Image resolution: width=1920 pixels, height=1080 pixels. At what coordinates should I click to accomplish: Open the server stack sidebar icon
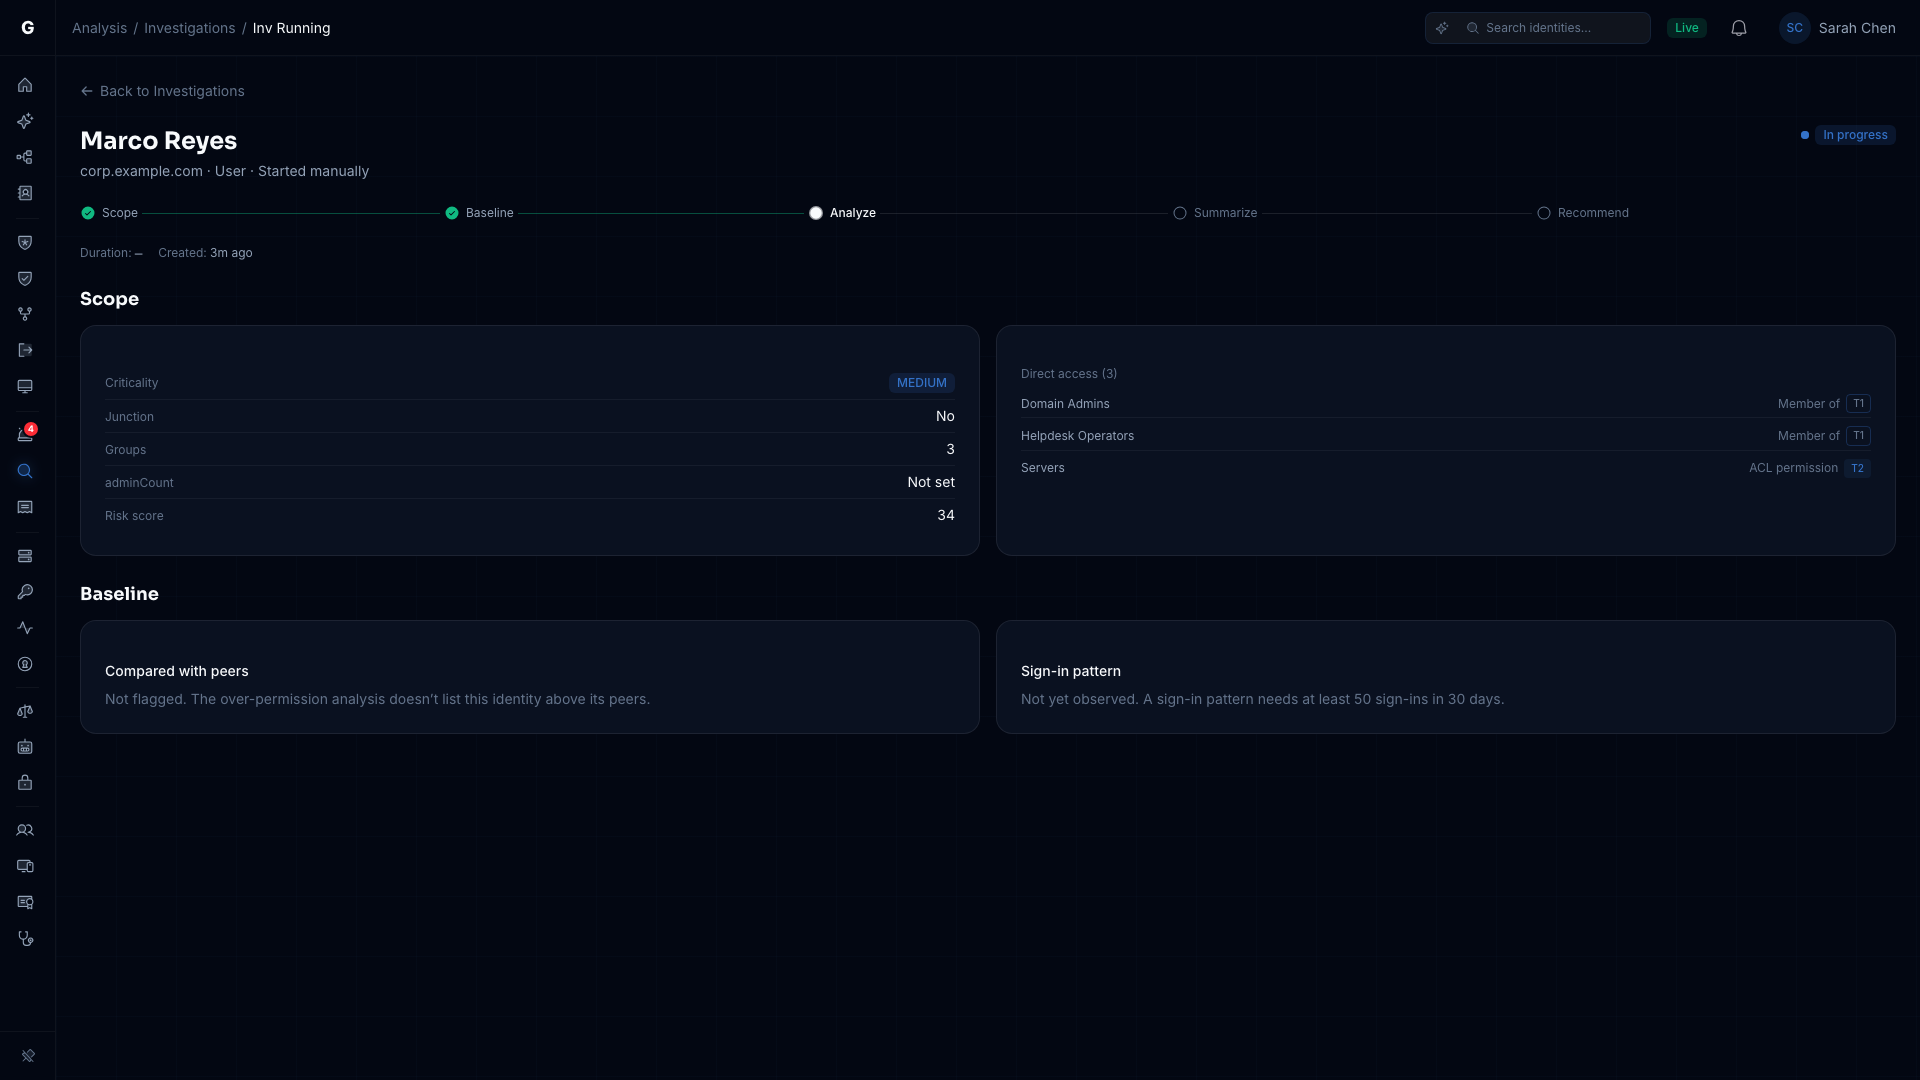[x=25, y=556]
